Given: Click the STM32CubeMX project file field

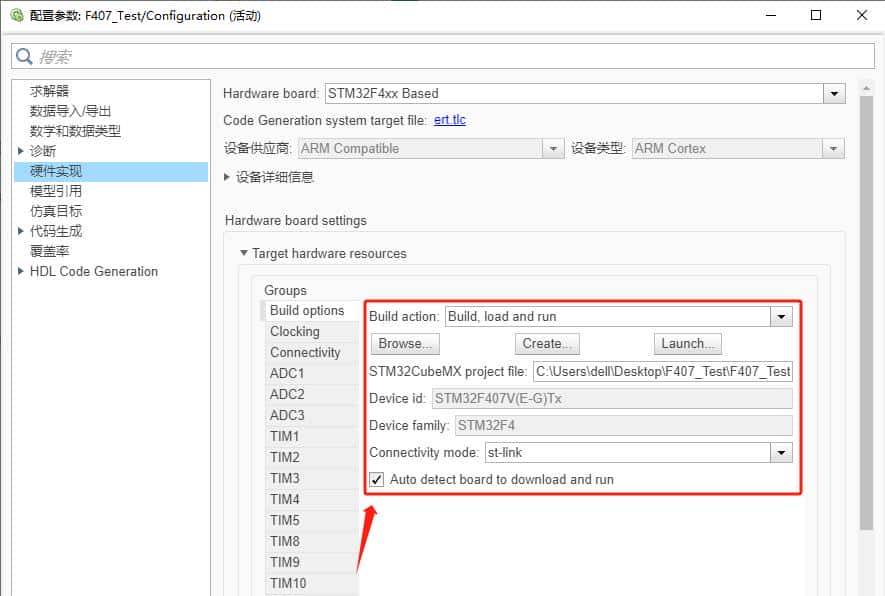Looking at the screenshot, I should point(660,372).
